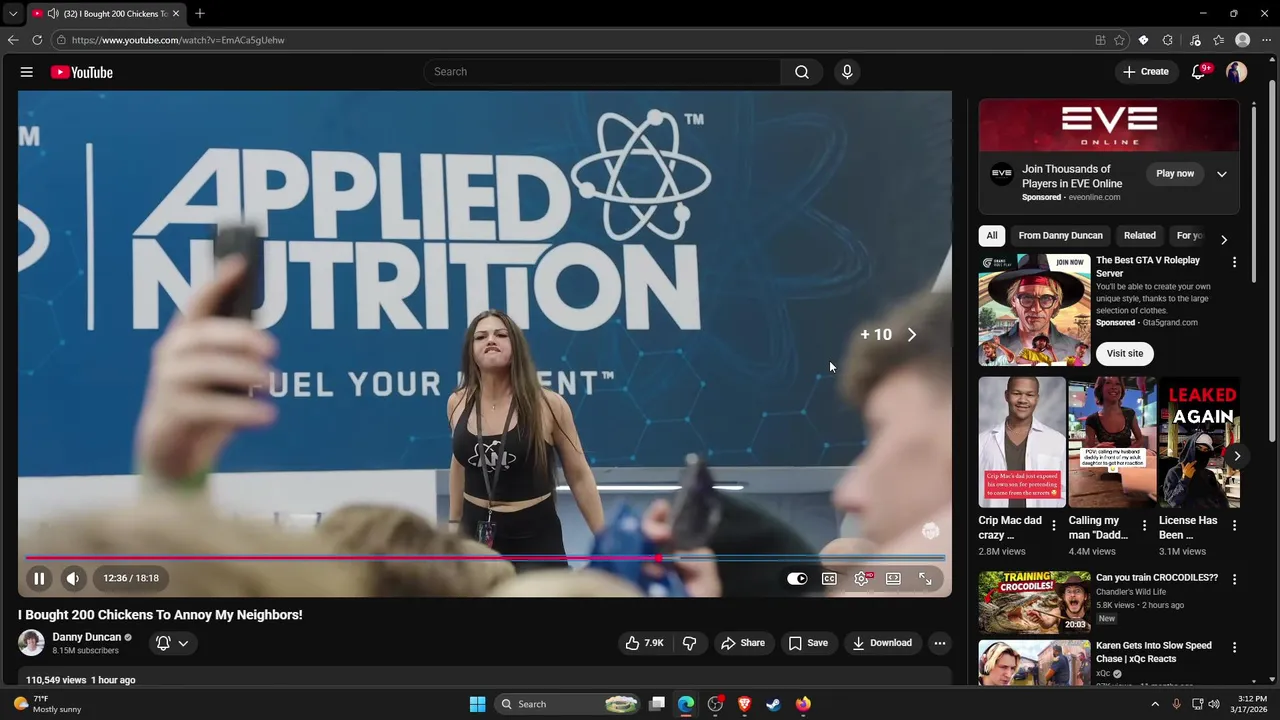Mute the video volume
Viewport: 1280px width, 720px height.
tap(73, 578)
